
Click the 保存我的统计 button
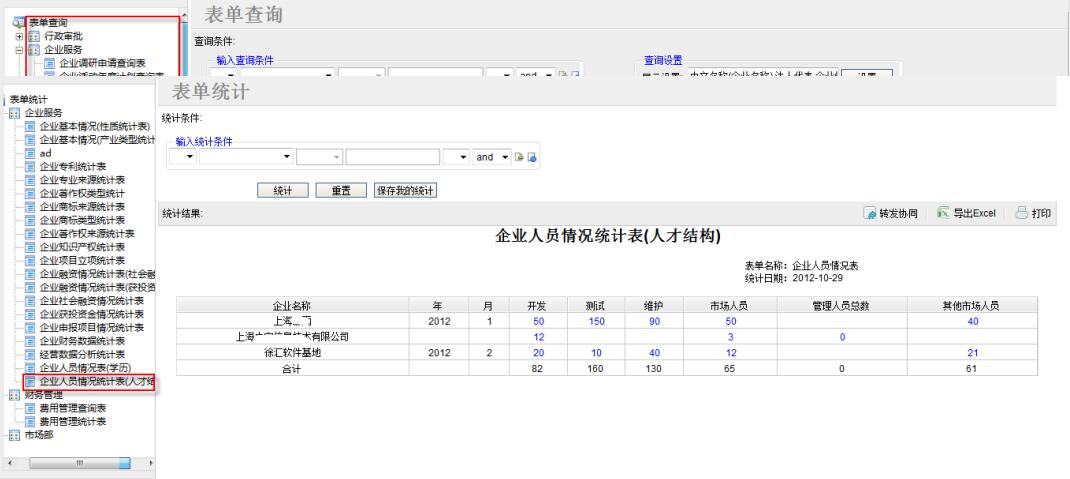pyautogui.click(x=405, y=191)
